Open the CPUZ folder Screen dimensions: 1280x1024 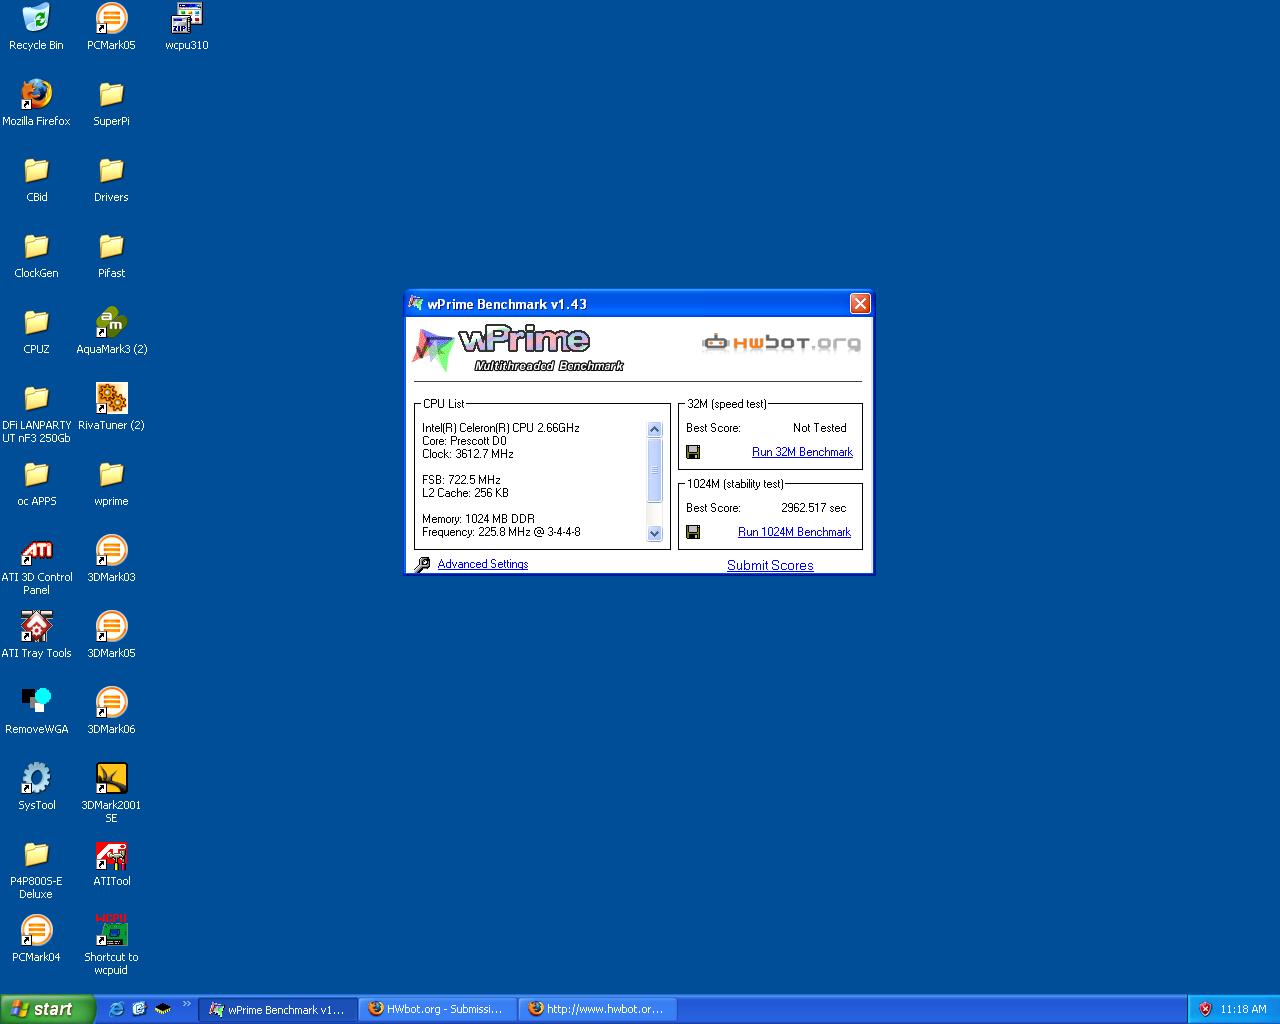tap(36, 332)
